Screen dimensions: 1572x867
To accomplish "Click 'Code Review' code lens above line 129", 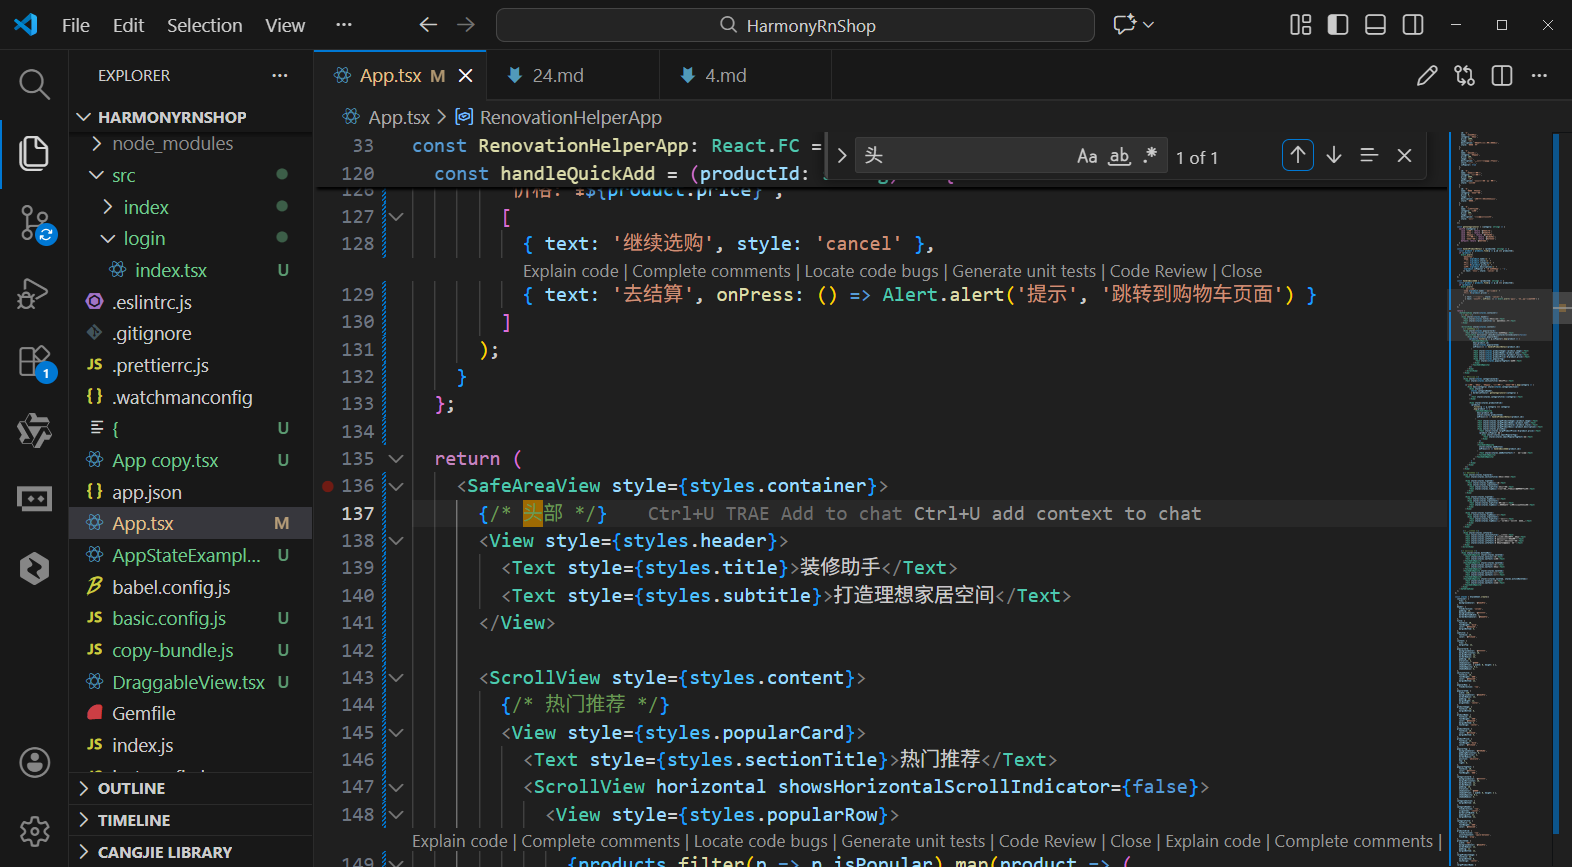I will click(1158, 271).
